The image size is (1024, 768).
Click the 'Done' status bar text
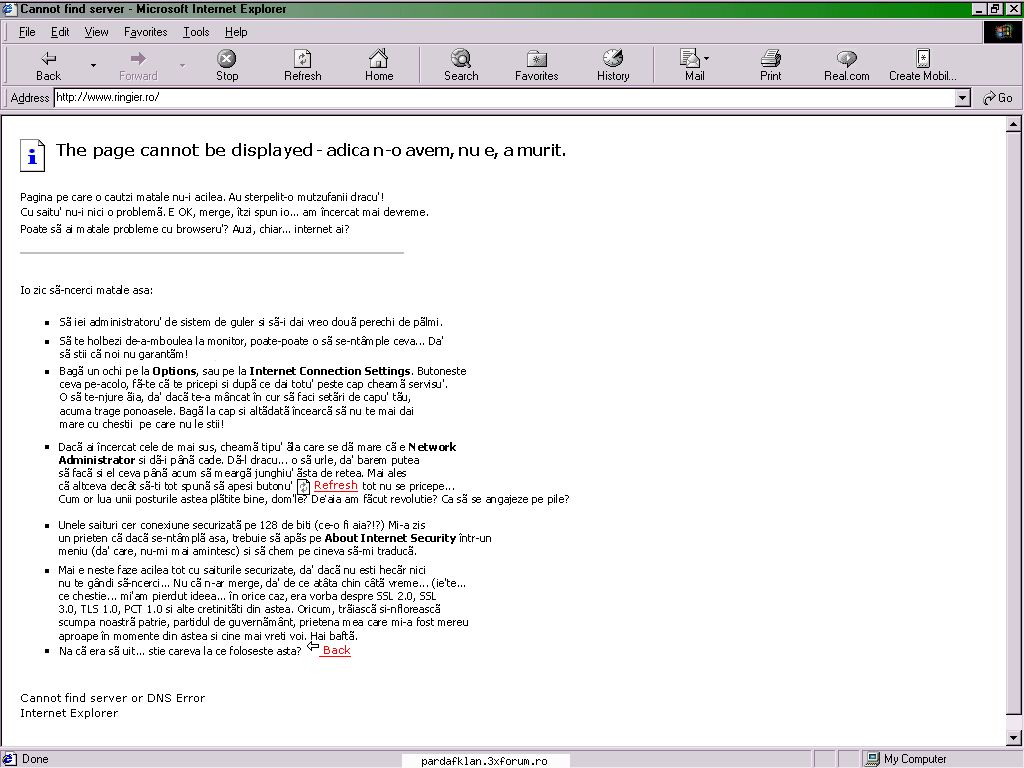point(35,759)
